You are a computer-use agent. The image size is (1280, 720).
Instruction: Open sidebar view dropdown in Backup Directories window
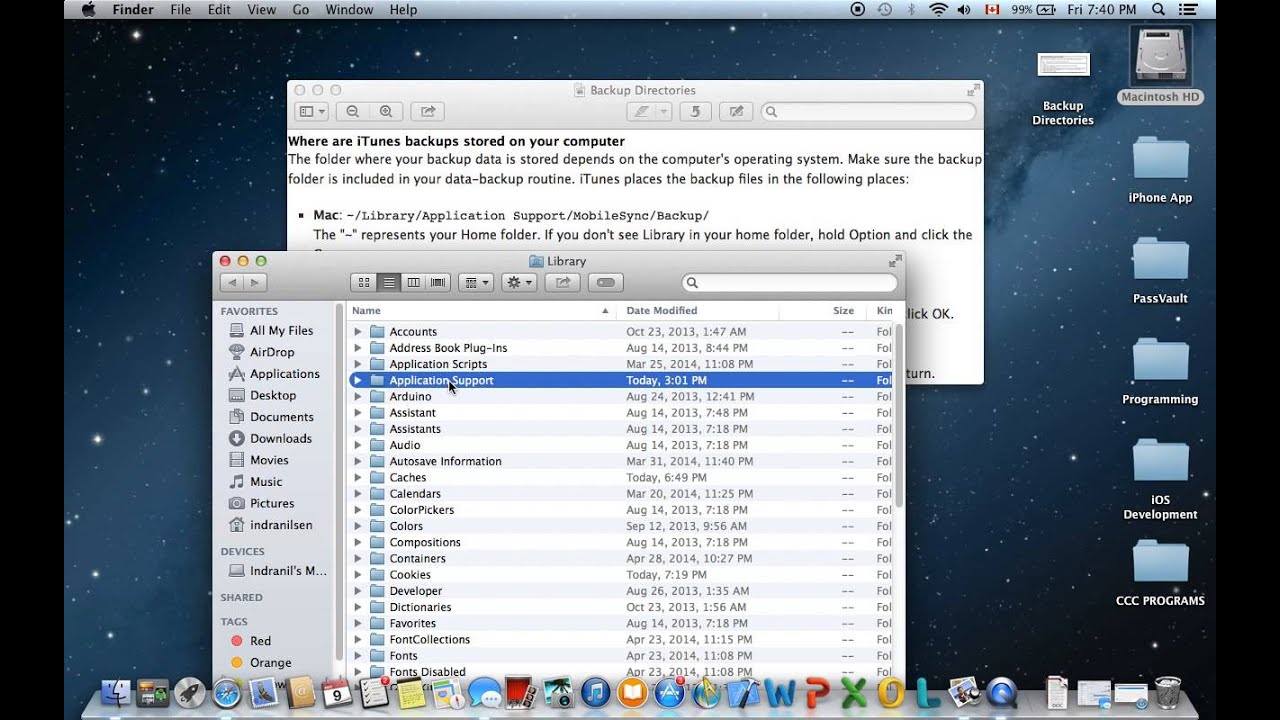point(312,112)
